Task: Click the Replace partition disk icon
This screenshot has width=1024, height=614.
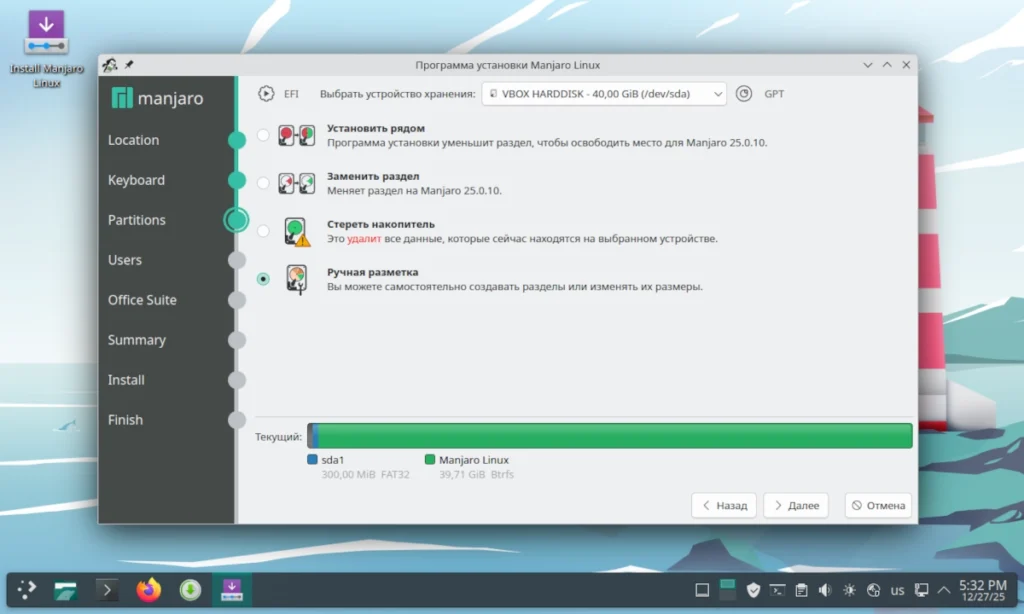Action: [x=296, y=183]
